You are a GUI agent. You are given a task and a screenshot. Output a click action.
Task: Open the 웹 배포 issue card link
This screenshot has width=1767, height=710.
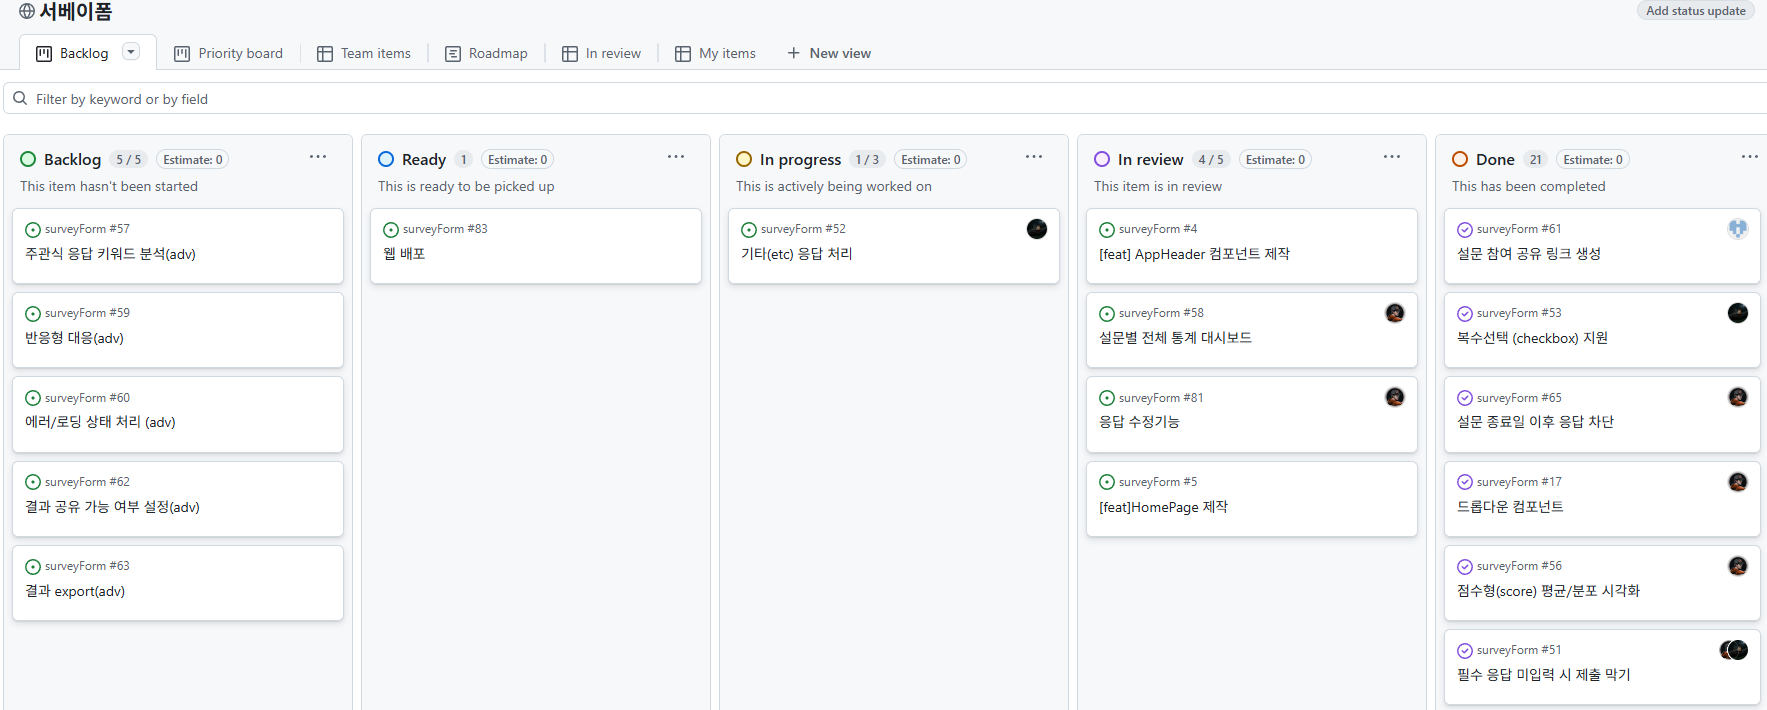click(404, 254)
